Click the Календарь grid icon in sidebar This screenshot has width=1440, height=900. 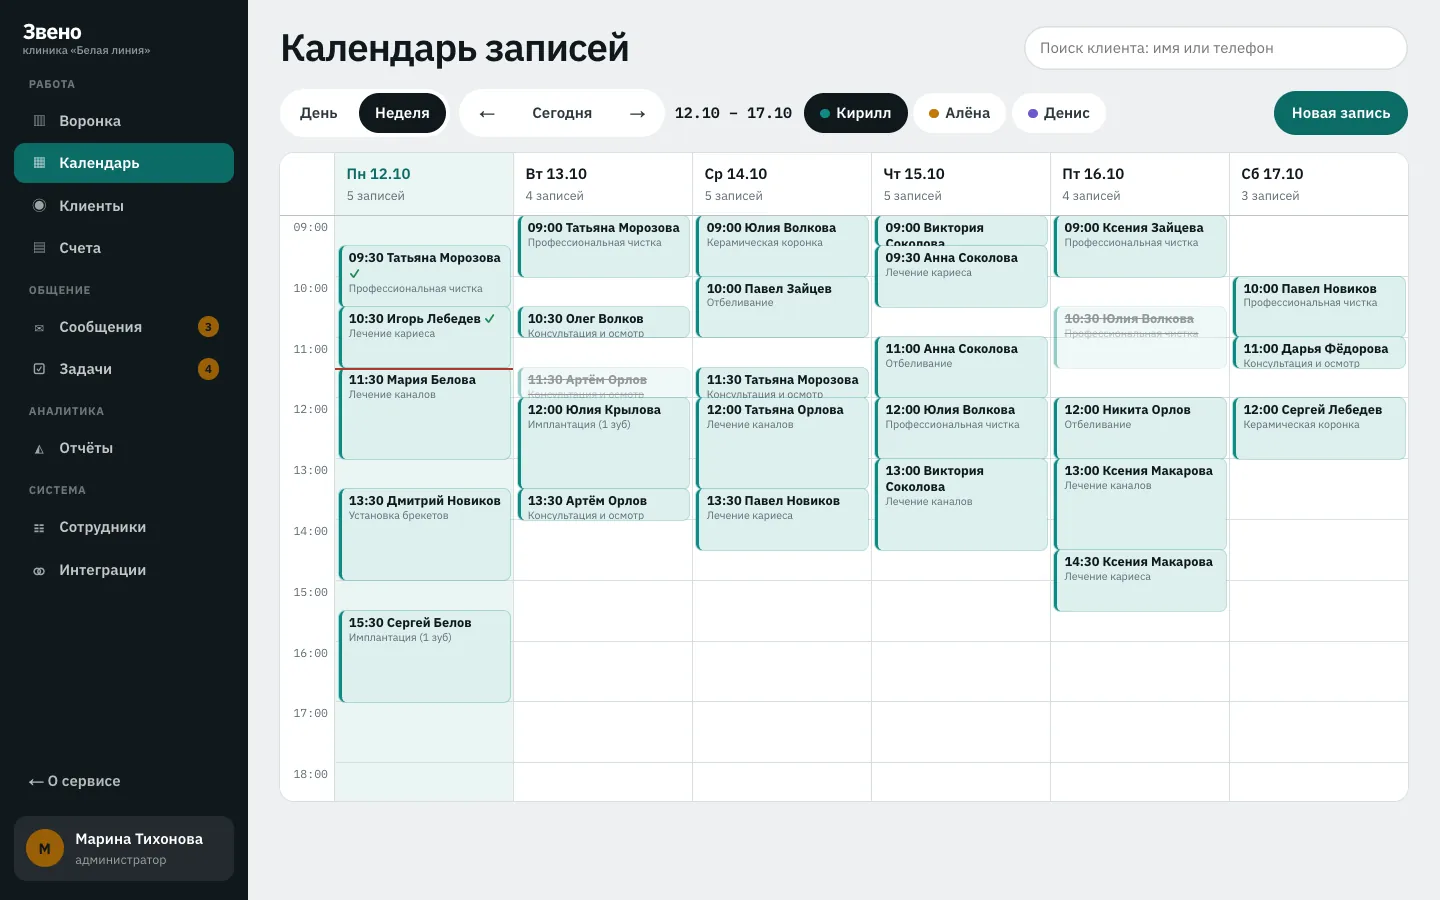point(39,163)
